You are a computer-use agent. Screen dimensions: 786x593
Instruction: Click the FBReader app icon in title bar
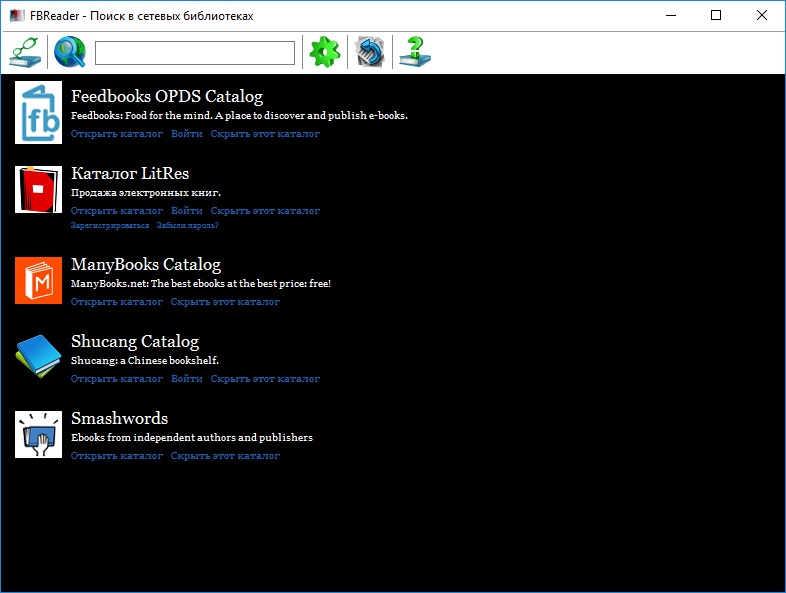(17, 16)
